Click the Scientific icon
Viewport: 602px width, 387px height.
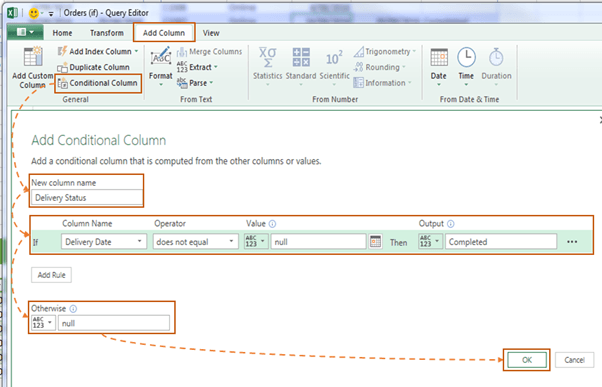click(334, 58)
